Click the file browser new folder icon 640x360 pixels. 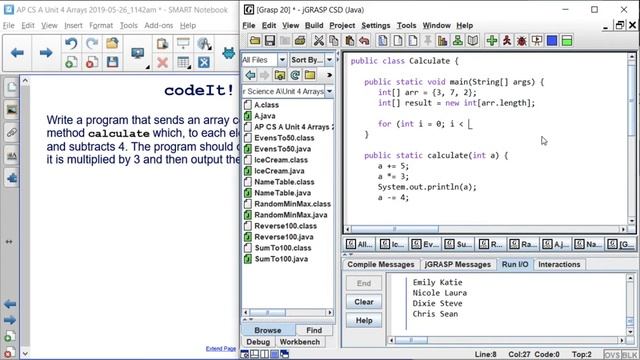click(310, 75)
